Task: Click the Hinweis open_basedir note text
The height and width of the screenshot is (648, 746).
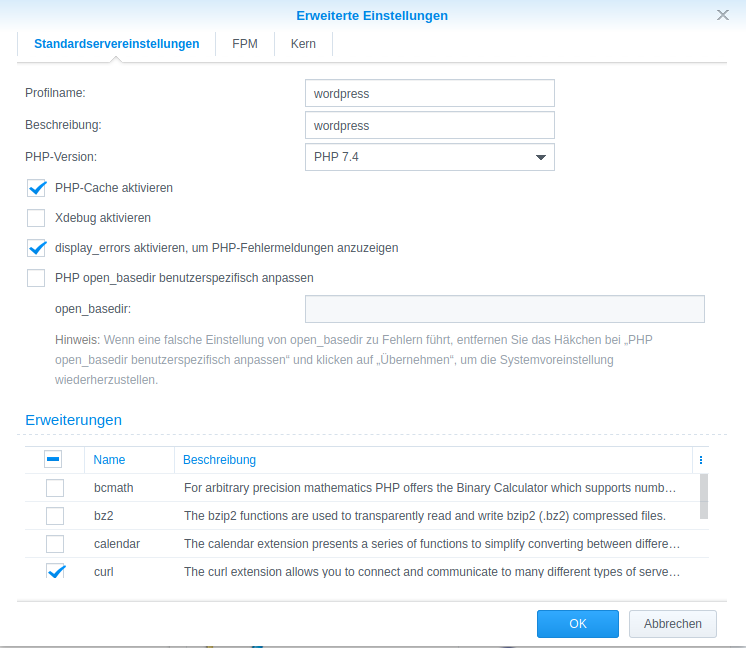Action: (353, 360)
